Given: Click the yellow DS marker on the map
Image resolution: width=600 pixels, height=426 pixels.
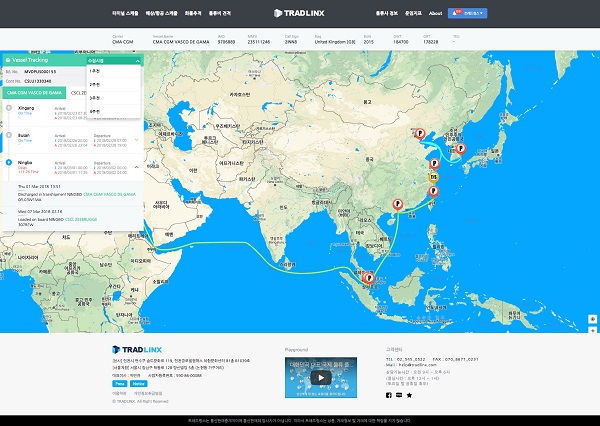Looking at the screenshot, I should point(433,177).
